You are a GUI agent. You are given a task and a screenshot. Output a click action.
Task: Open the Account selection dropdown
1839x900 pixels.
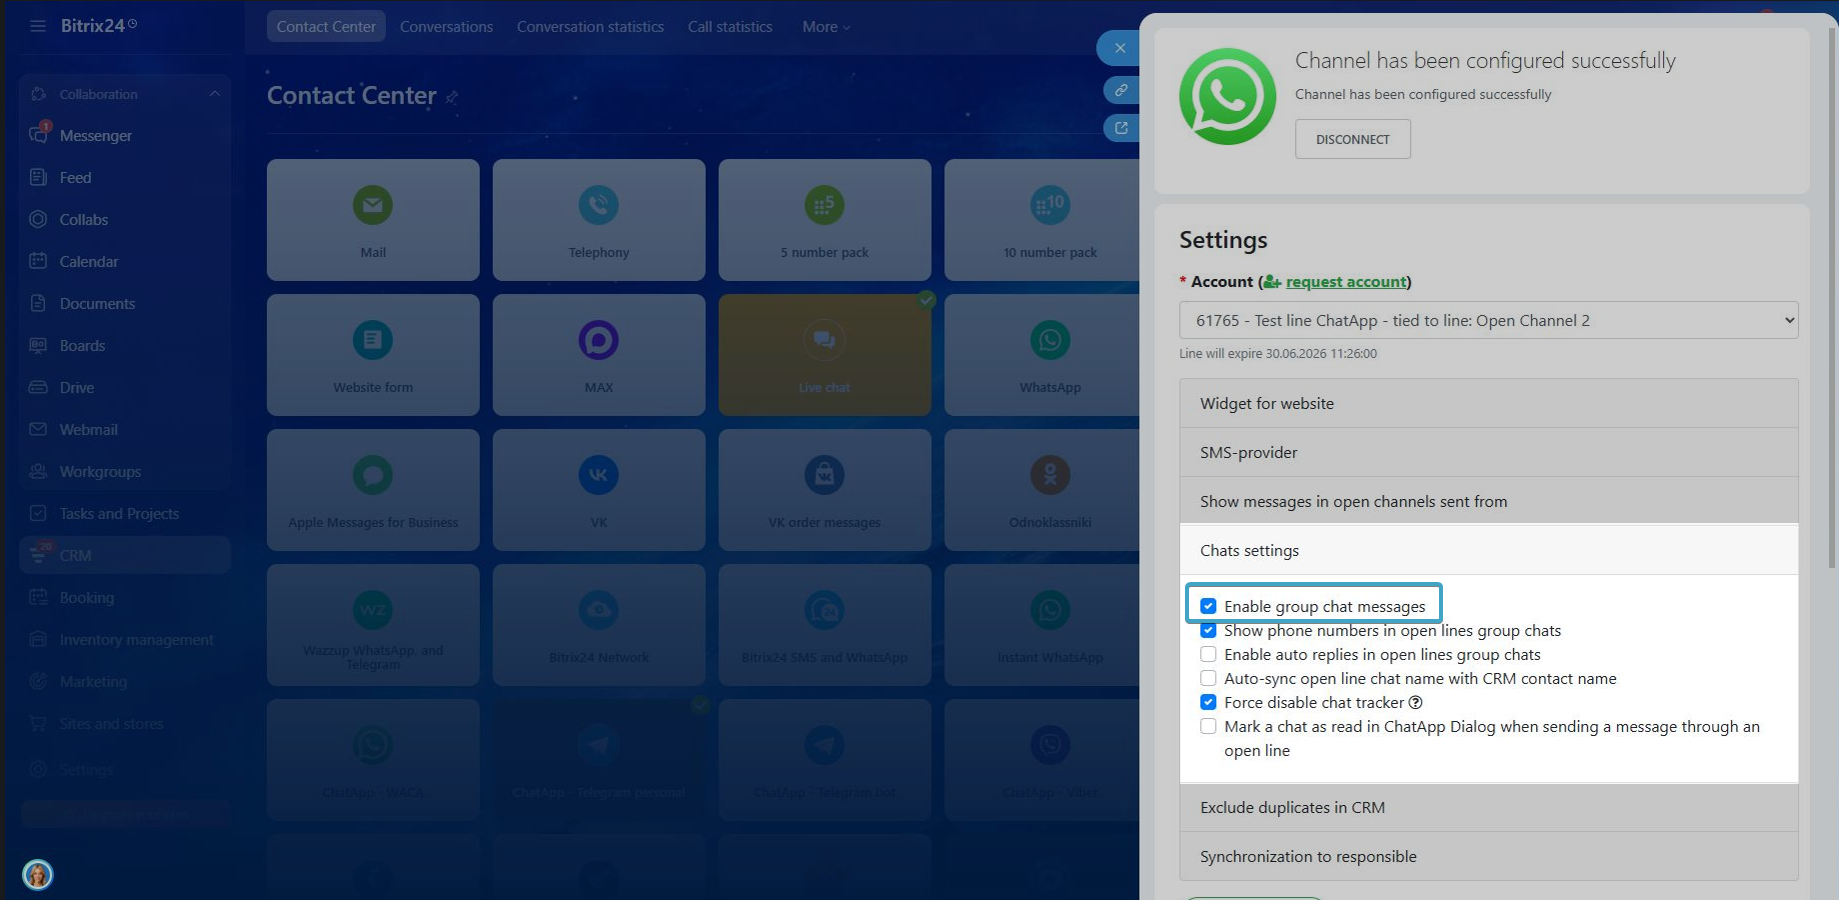click(x=1488, y=320)
